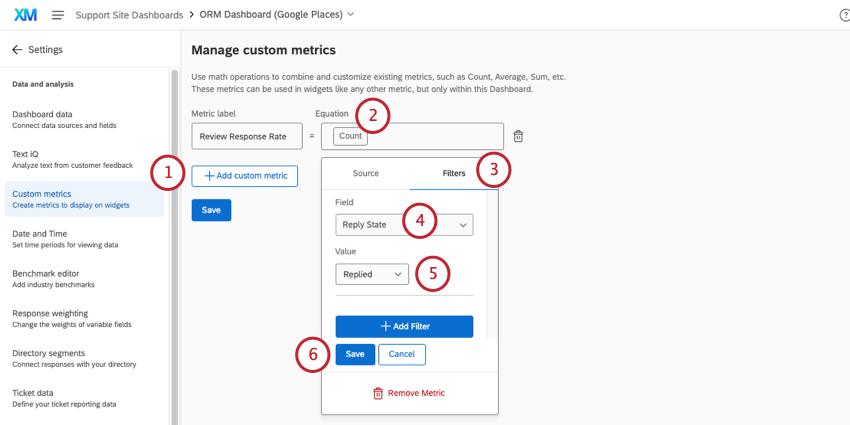Image resolution: width=850 pixels, height=425 pixels.
Task: Click Support Site Dashboards breadcrumb link
Action: click(x=129, y=15)
